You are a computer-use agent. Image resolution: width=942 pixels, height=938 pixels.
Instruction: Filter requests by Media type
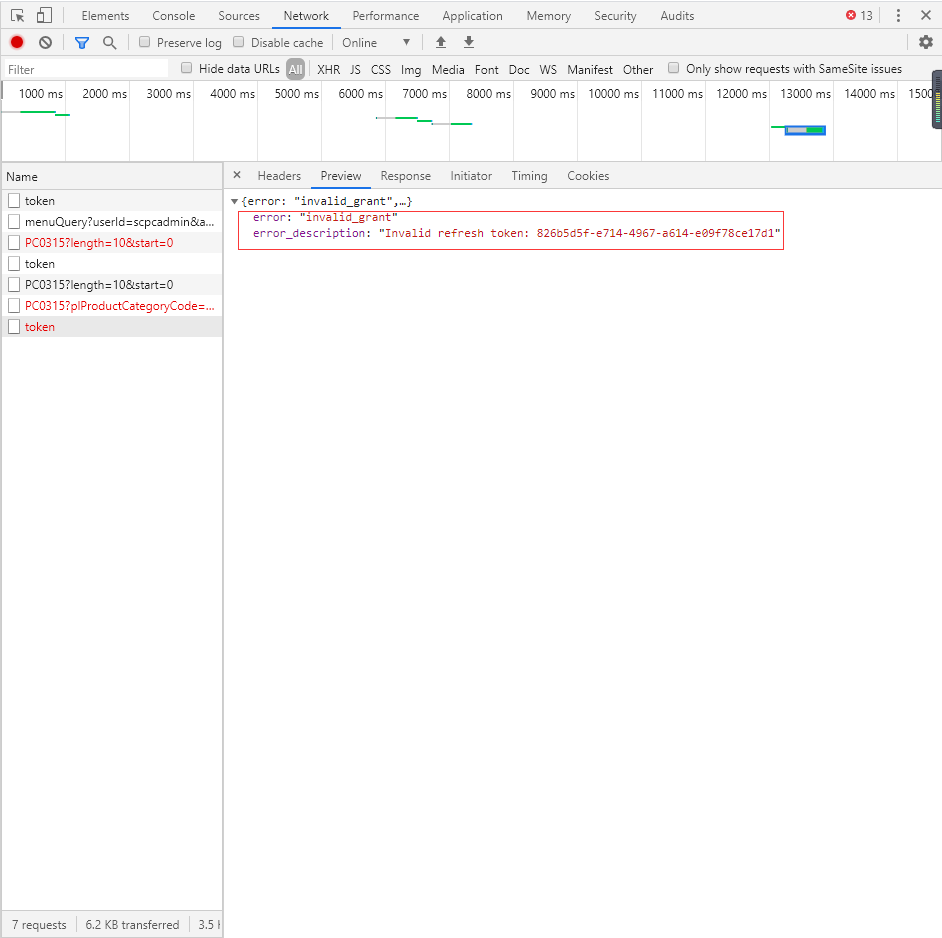tap(448, 69)
